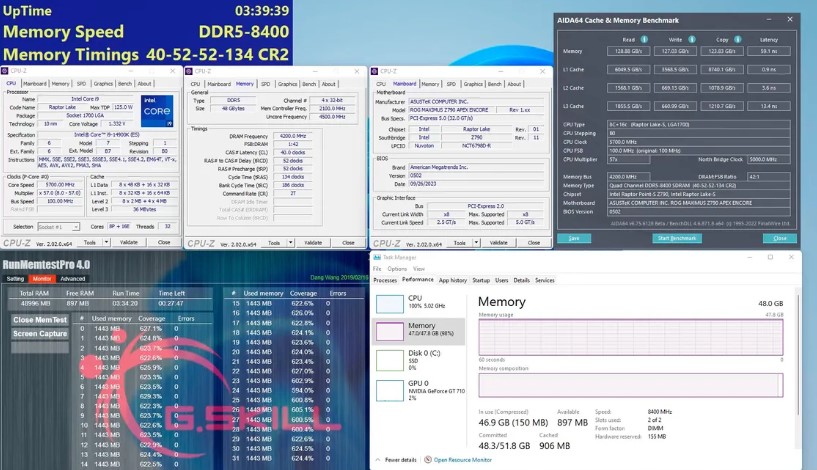The width and height of the screenshot is (817, 470).
Task: Click Validate in CPU-Z Mainboard window
Action: (x=499, y=243)
